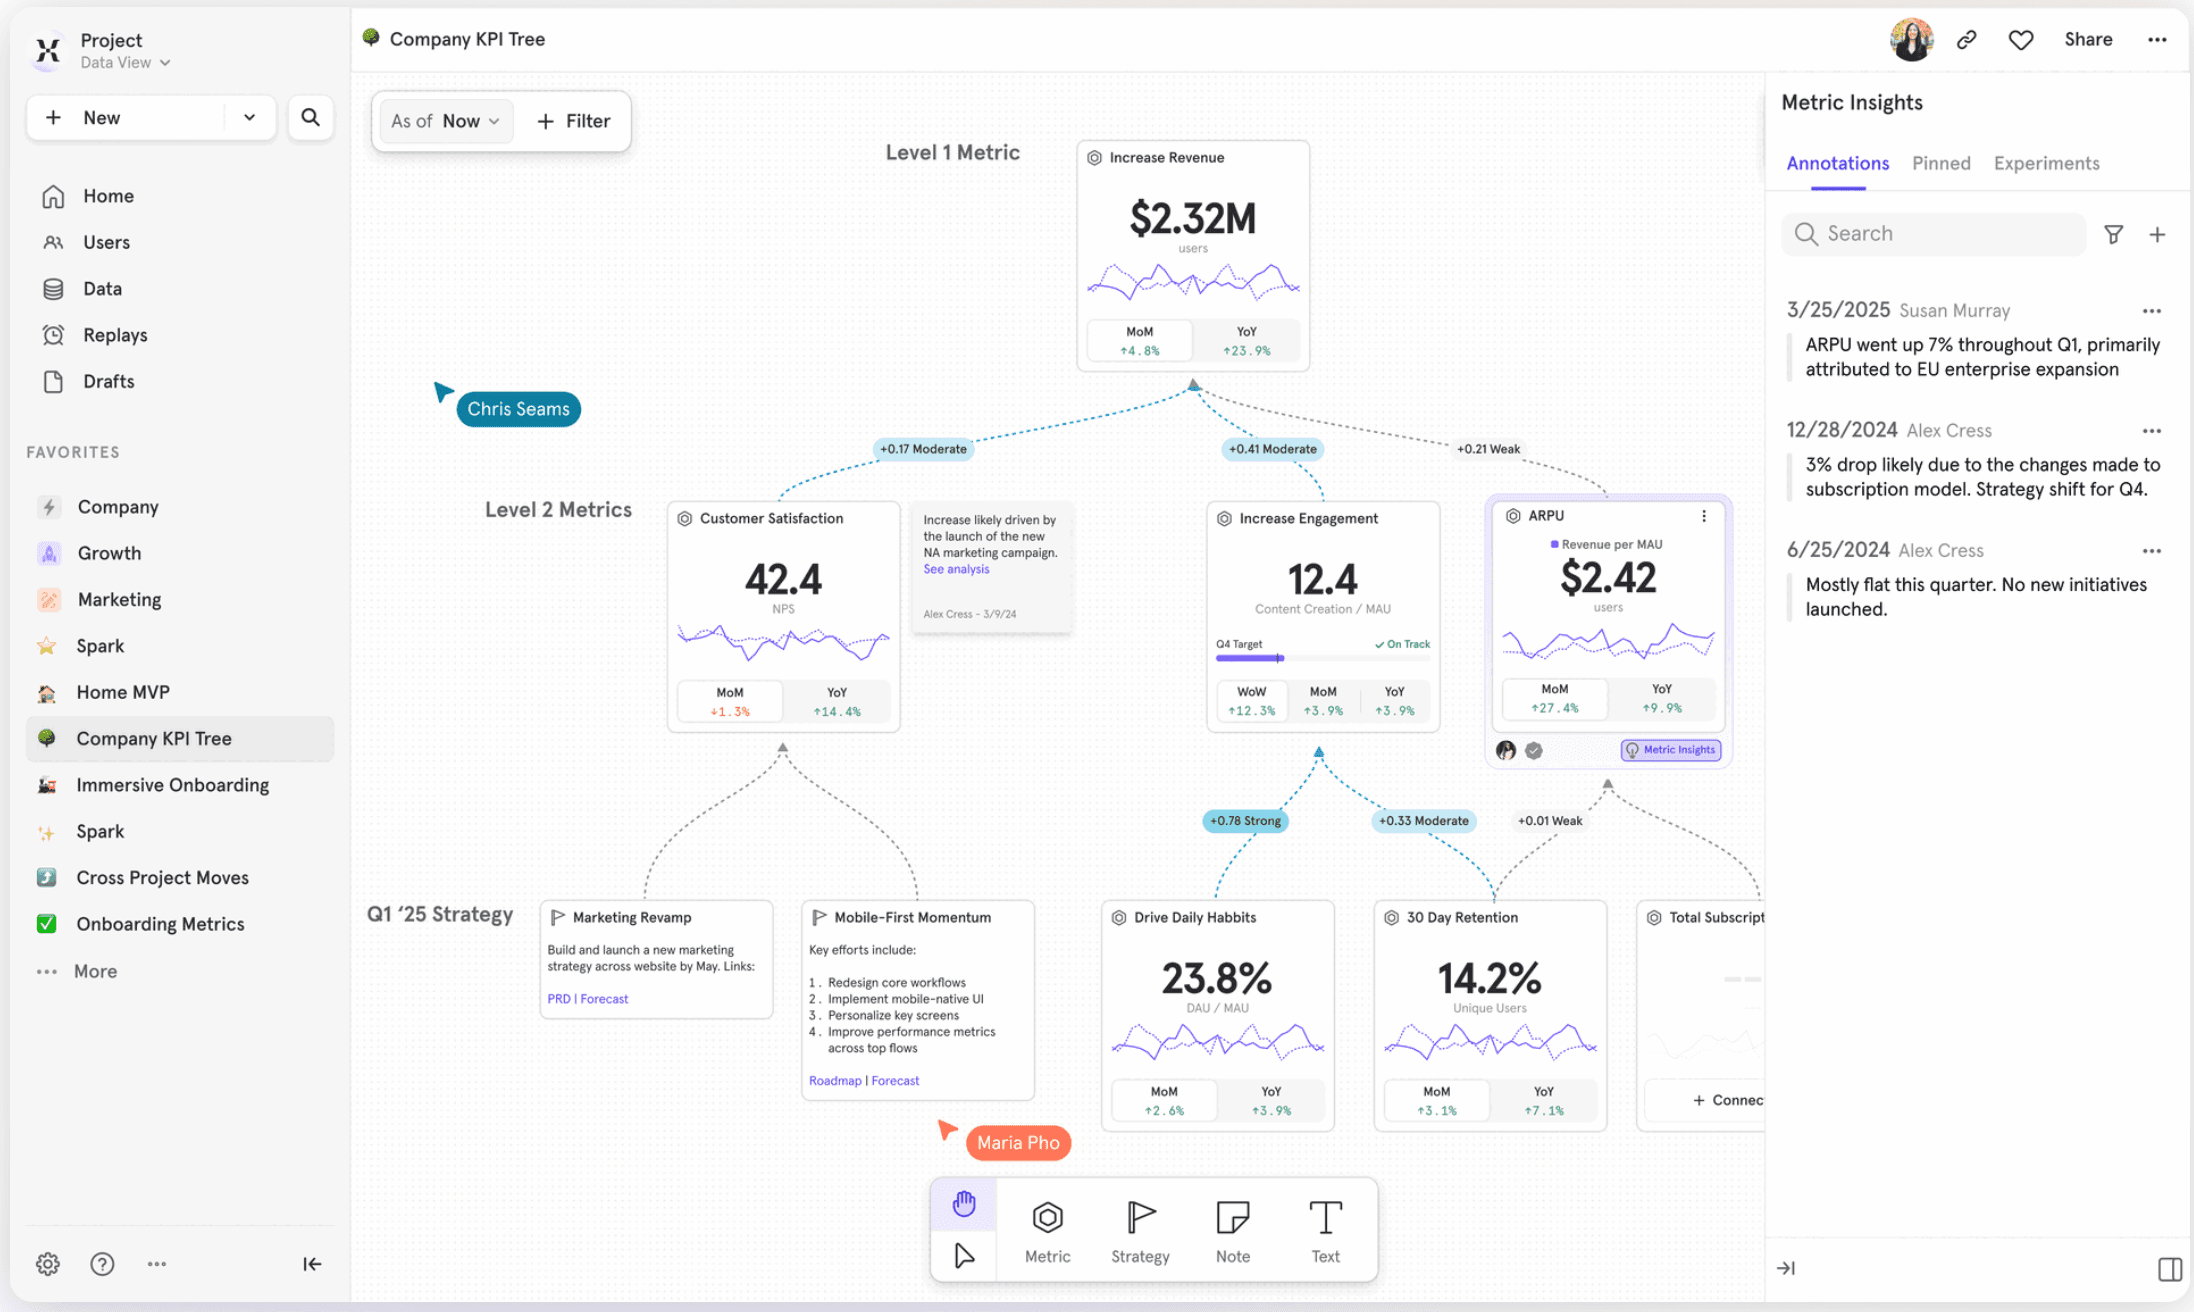The height and width of the screenshot is (1312, 2194).
Task: Toggle Metric Insights on ARPU card
Action: (1671, 750)
